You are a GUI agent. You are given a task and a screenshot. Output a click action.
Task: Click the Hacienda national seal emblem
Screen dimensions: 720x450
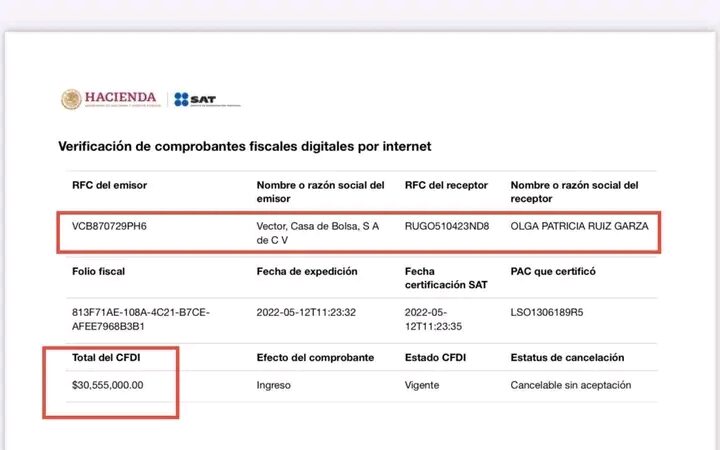71,99
